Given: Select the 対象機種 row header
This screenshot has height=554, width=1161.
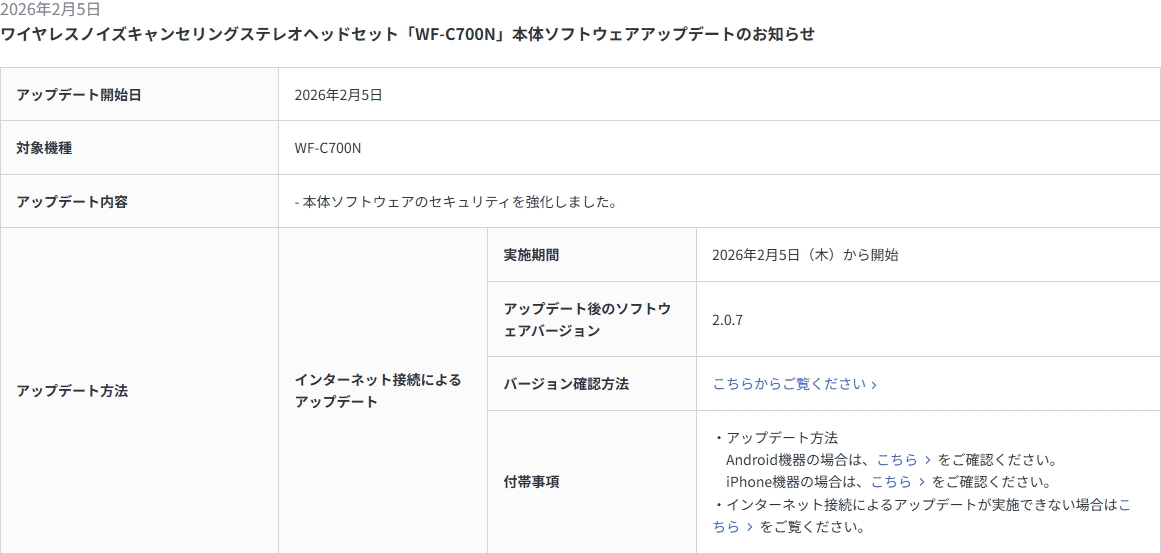Looking at the screenshot, I should pos(44,148).
